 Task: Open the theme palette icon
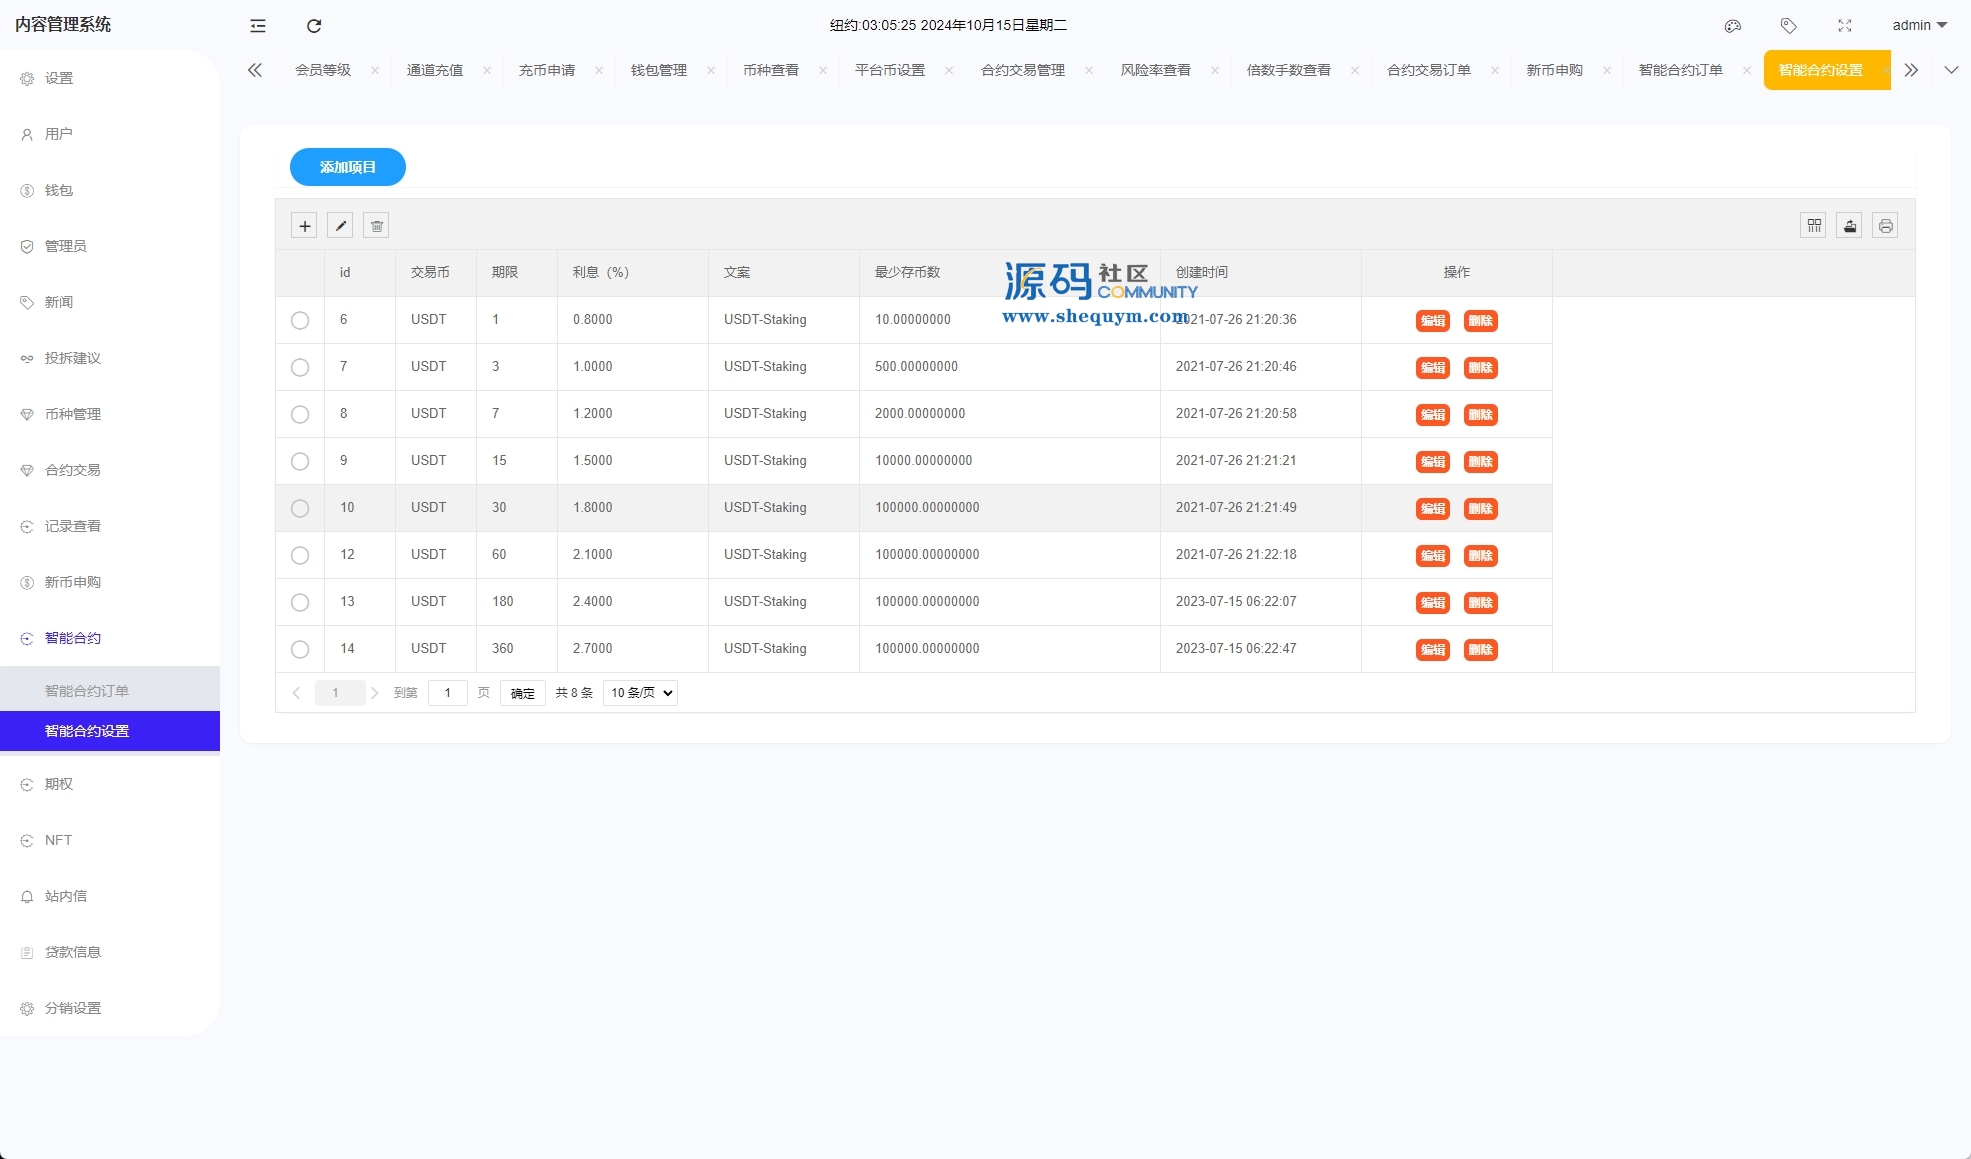coord(1733,26)
